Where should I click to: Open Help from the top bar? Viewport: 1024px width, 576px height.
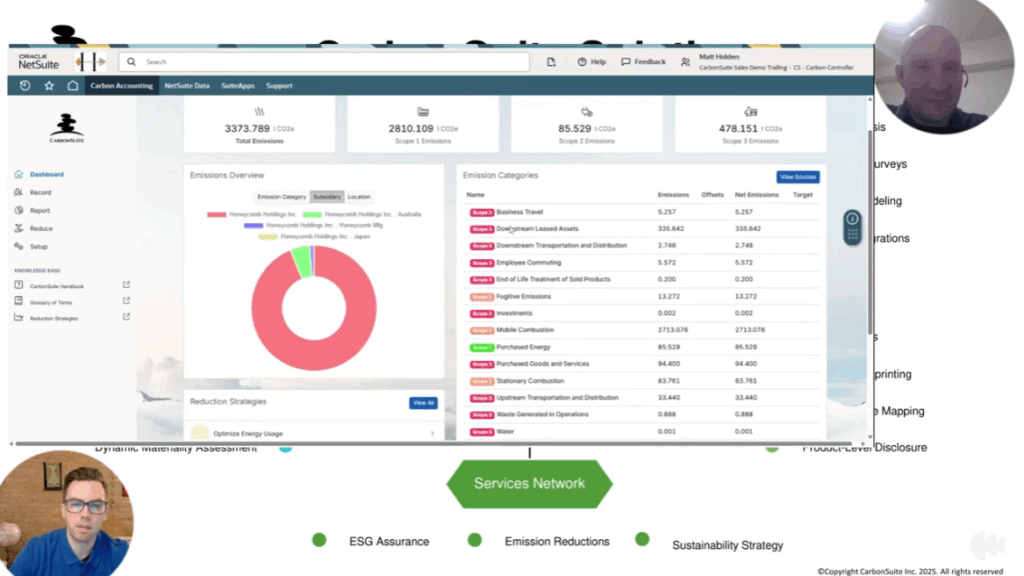tap(592, 61)
